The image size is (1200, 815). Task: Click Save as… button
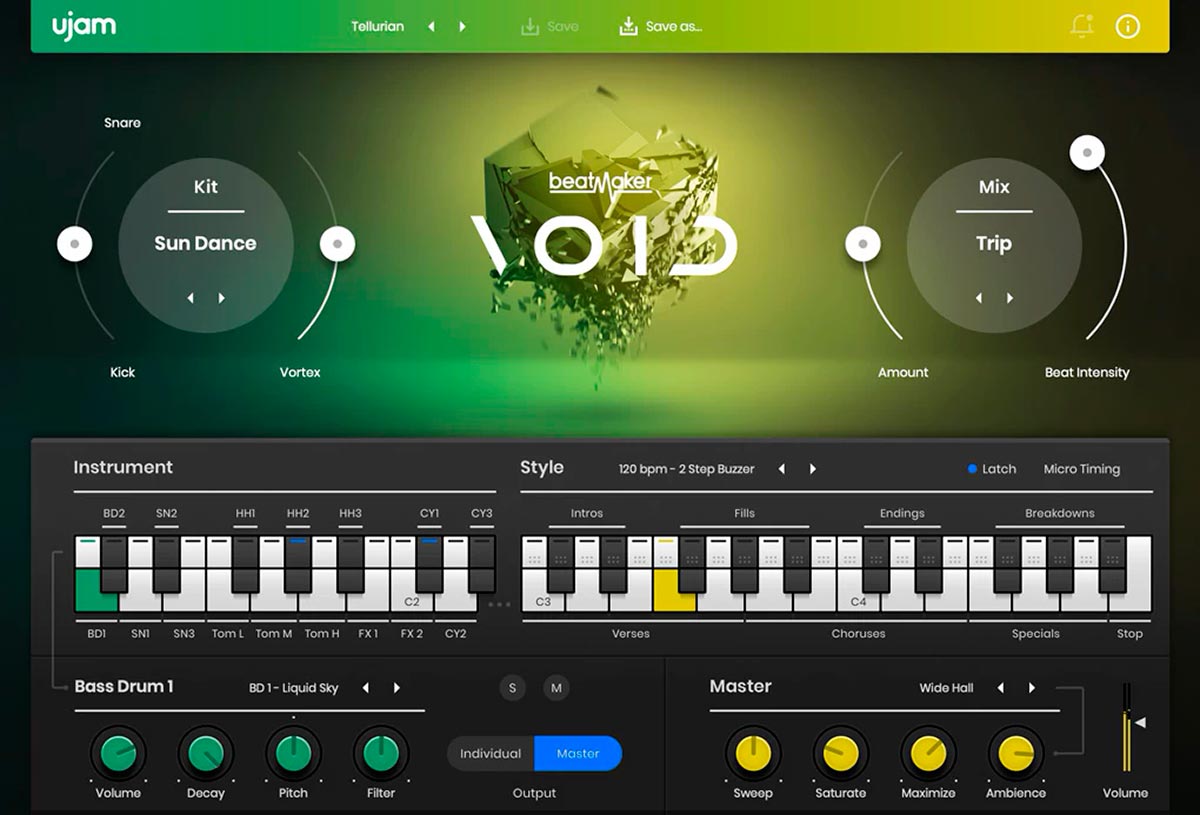(661, 27)
